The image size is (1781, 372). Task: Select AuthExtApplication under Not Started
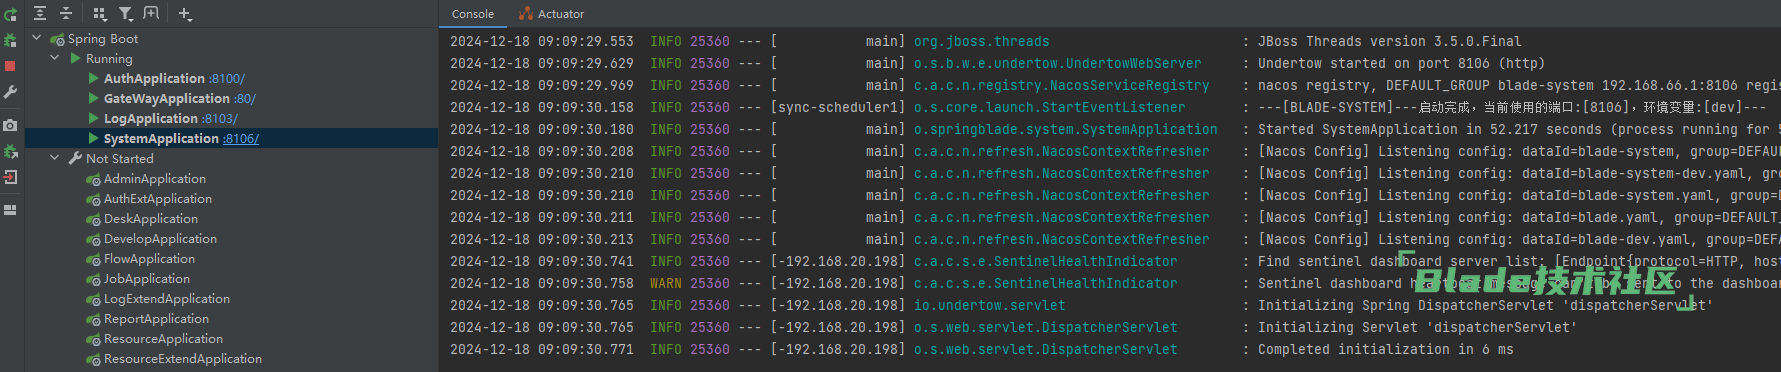point(158,198)
